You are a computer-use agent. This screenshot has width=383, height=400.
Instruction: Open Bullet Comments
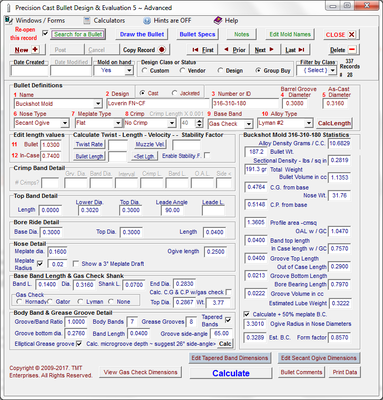point(301,372)
